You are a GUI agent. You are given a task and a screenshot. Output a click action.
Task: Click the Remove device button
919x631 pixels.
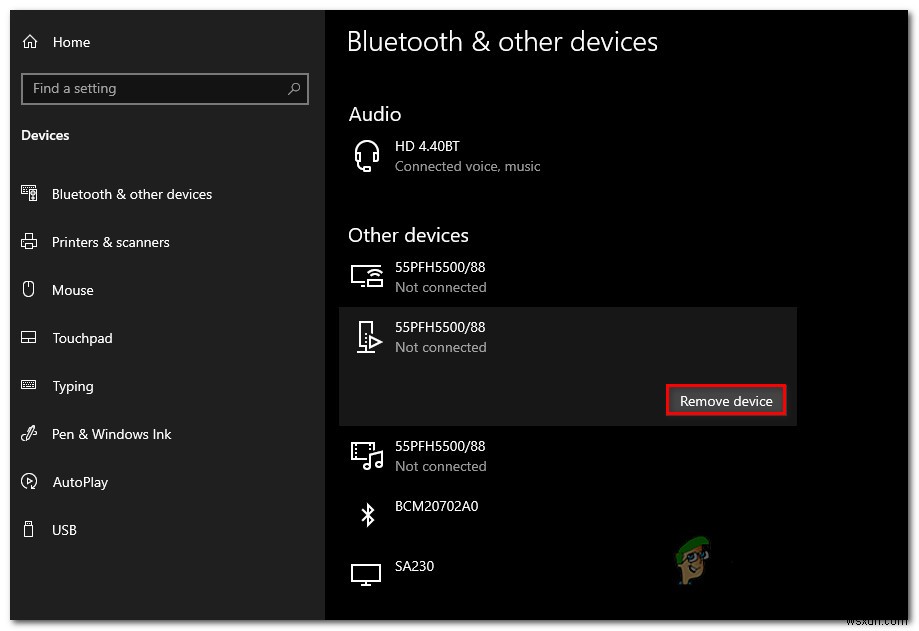point(726,400)
